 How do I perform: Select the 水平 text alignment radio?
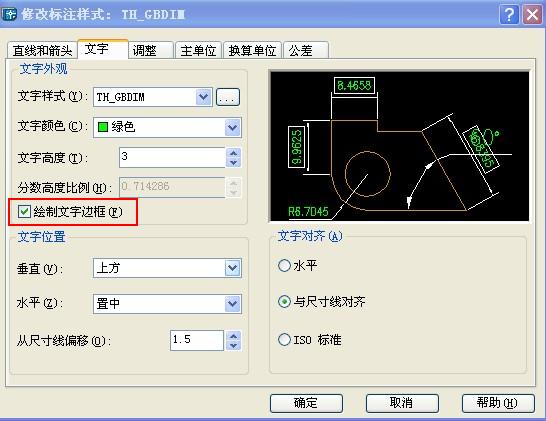(284, 266)
